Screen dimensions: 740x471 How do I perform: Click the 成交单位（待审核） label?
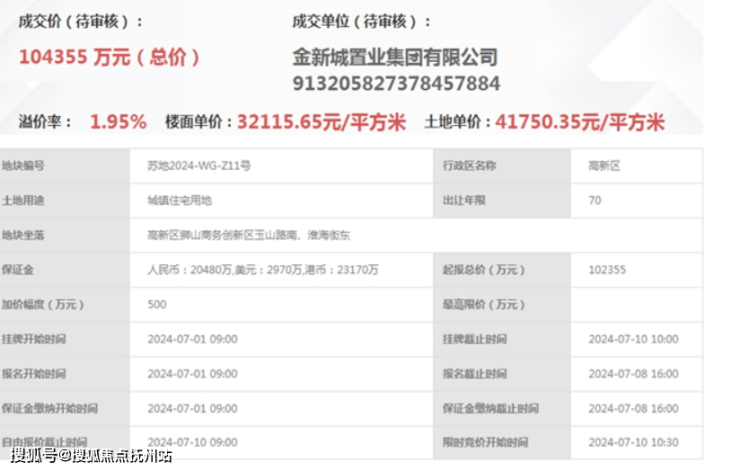(x=362, y=22)
